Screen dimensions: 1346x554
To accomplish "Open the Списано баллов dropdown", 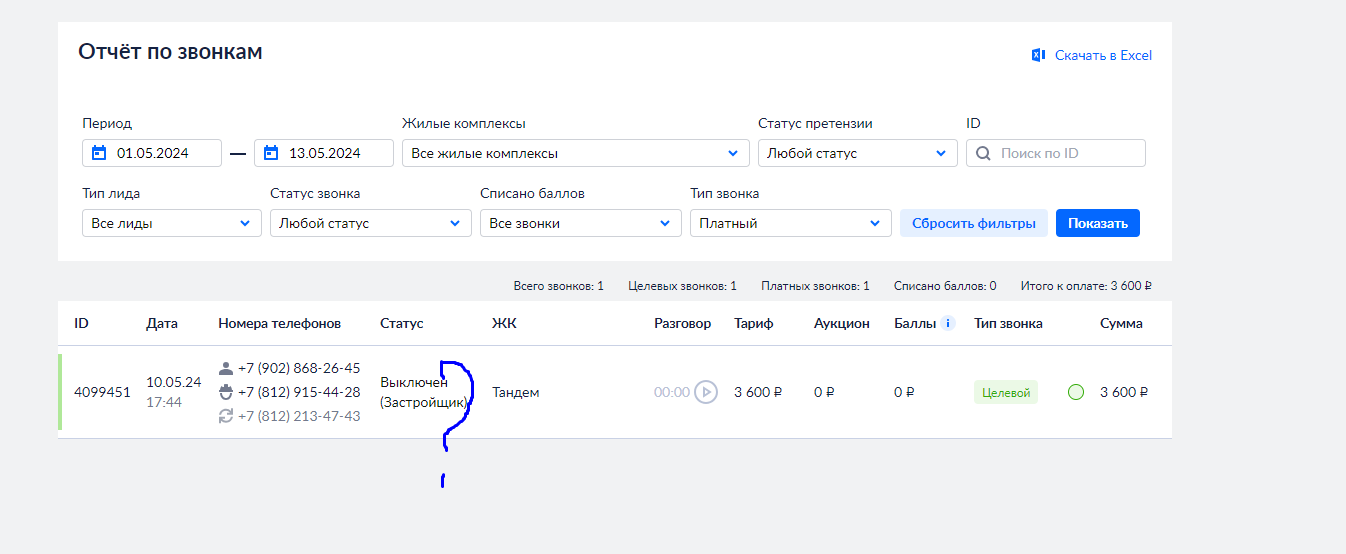I will pos(580,223).
